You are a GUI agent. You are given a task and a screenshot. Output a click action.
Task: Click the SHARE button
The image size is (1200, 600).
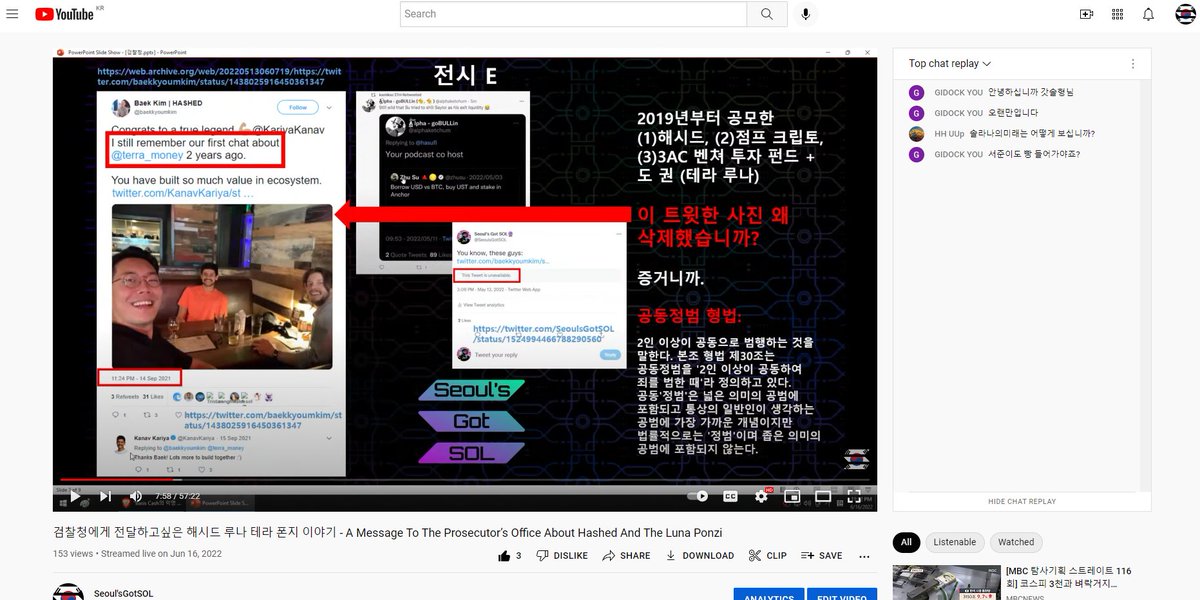click(626, 556)
